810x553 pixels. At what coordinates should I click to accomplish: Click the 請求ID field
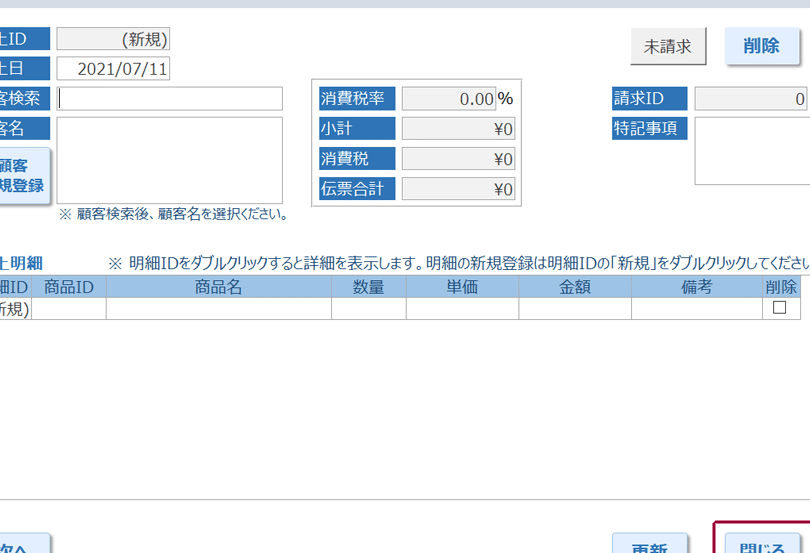(x=751, y=99)
